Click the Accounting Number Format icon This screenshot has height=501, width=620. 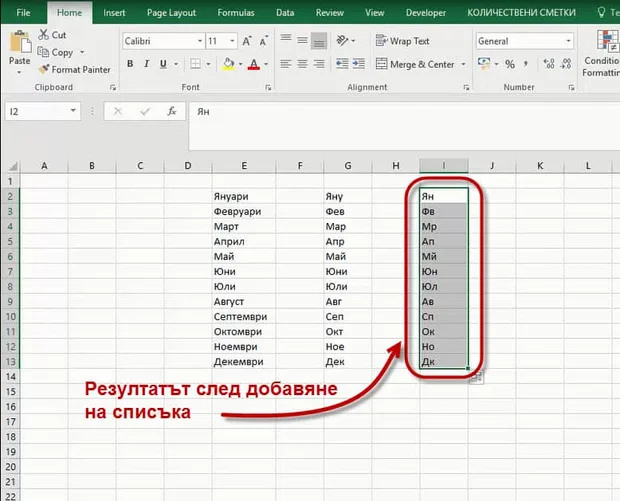(484, 64)
